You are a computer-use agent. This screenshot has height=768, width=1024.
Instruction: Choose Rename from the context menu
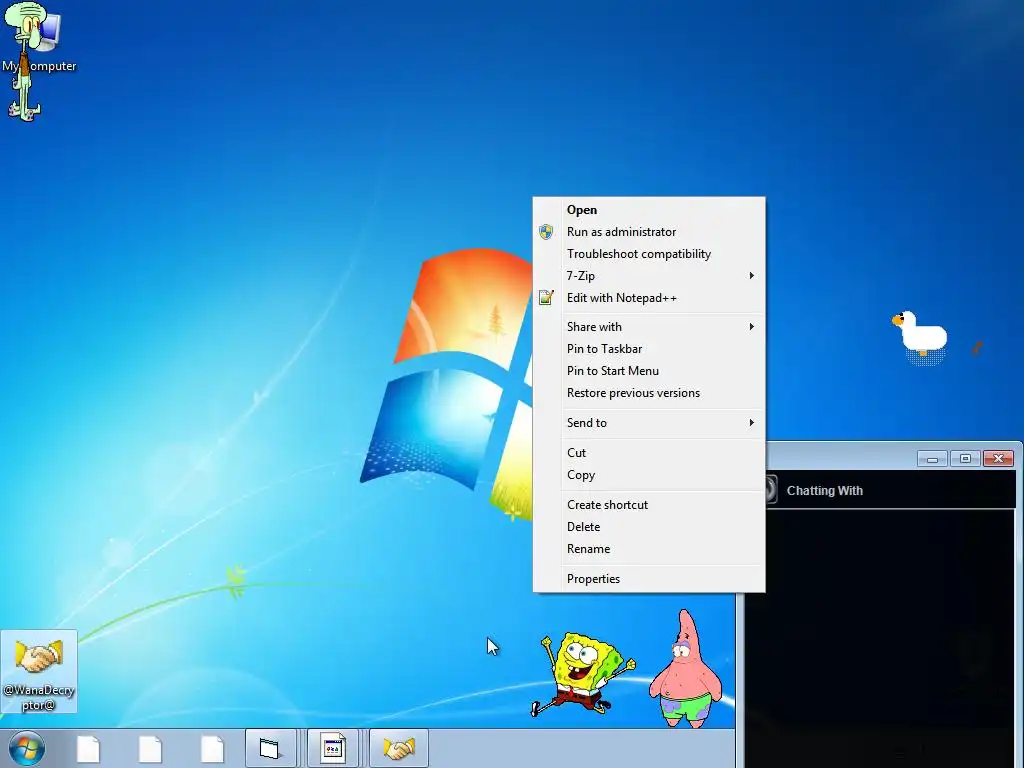tap(649, 549)
